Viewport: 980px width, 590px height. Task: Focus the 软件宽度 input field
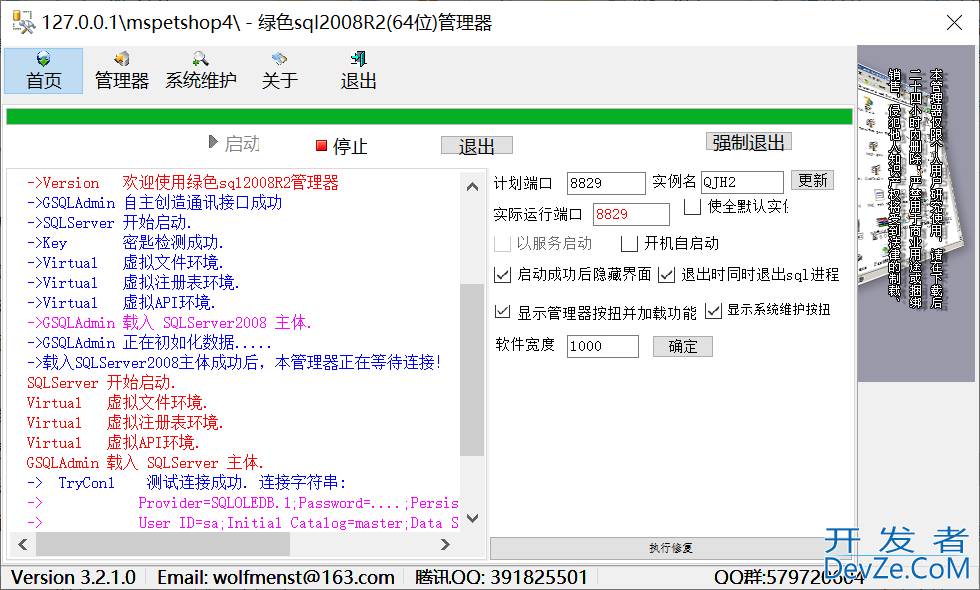coord(602,346)
